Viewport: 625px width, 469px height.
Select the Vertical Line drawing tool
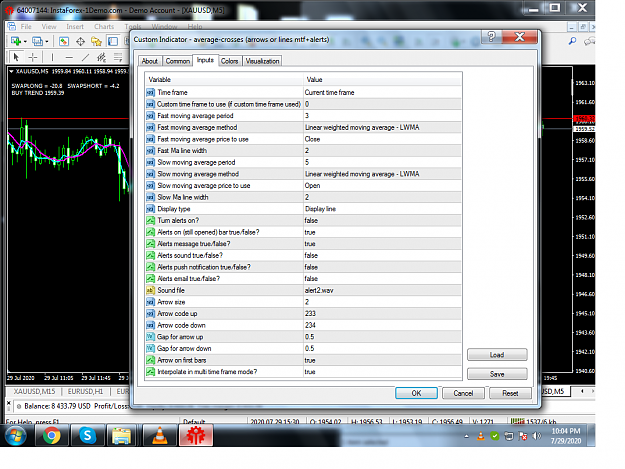[x=52, y=57]
